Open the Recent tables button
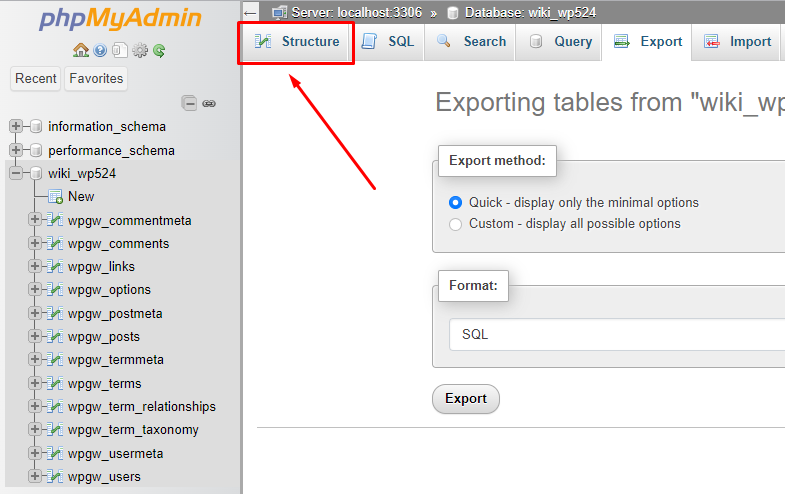This screenshot has height=494, width=785. [x=36, y=79]
